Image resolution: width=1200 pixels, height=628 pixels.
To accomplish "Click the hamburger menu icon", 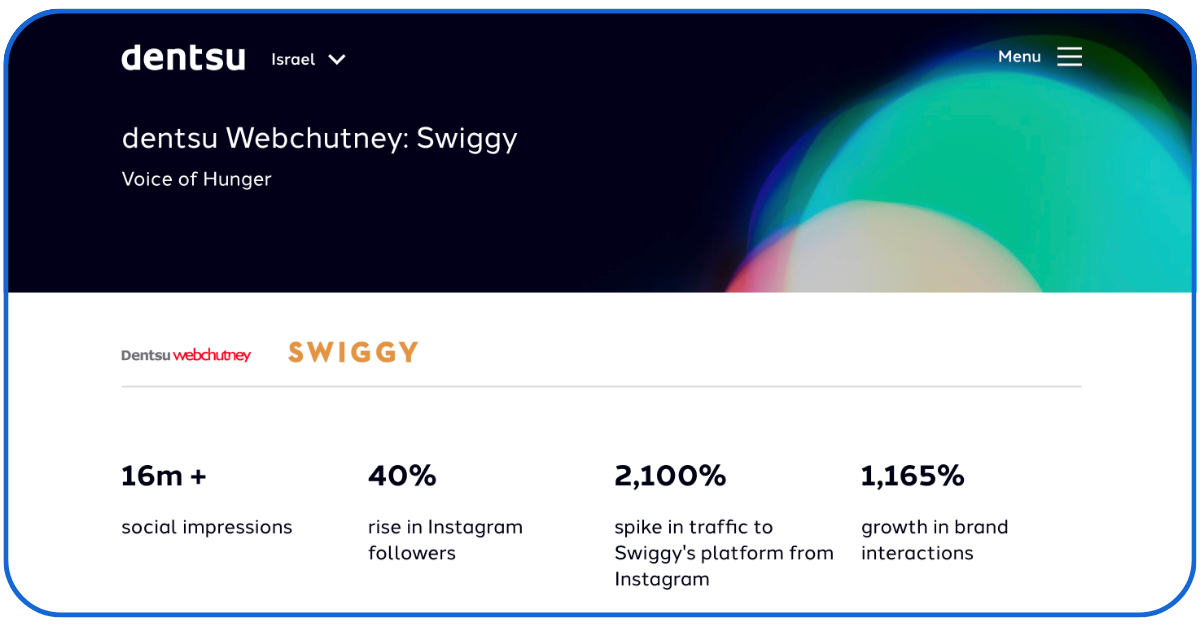I will click(x=1069, y=57).
